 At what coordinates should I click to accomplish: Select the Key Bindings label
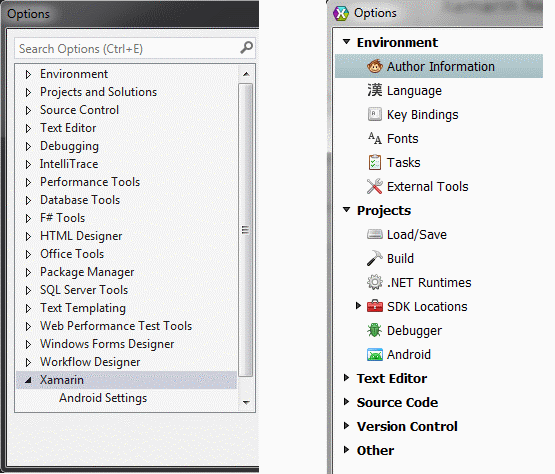coord(423,115)
